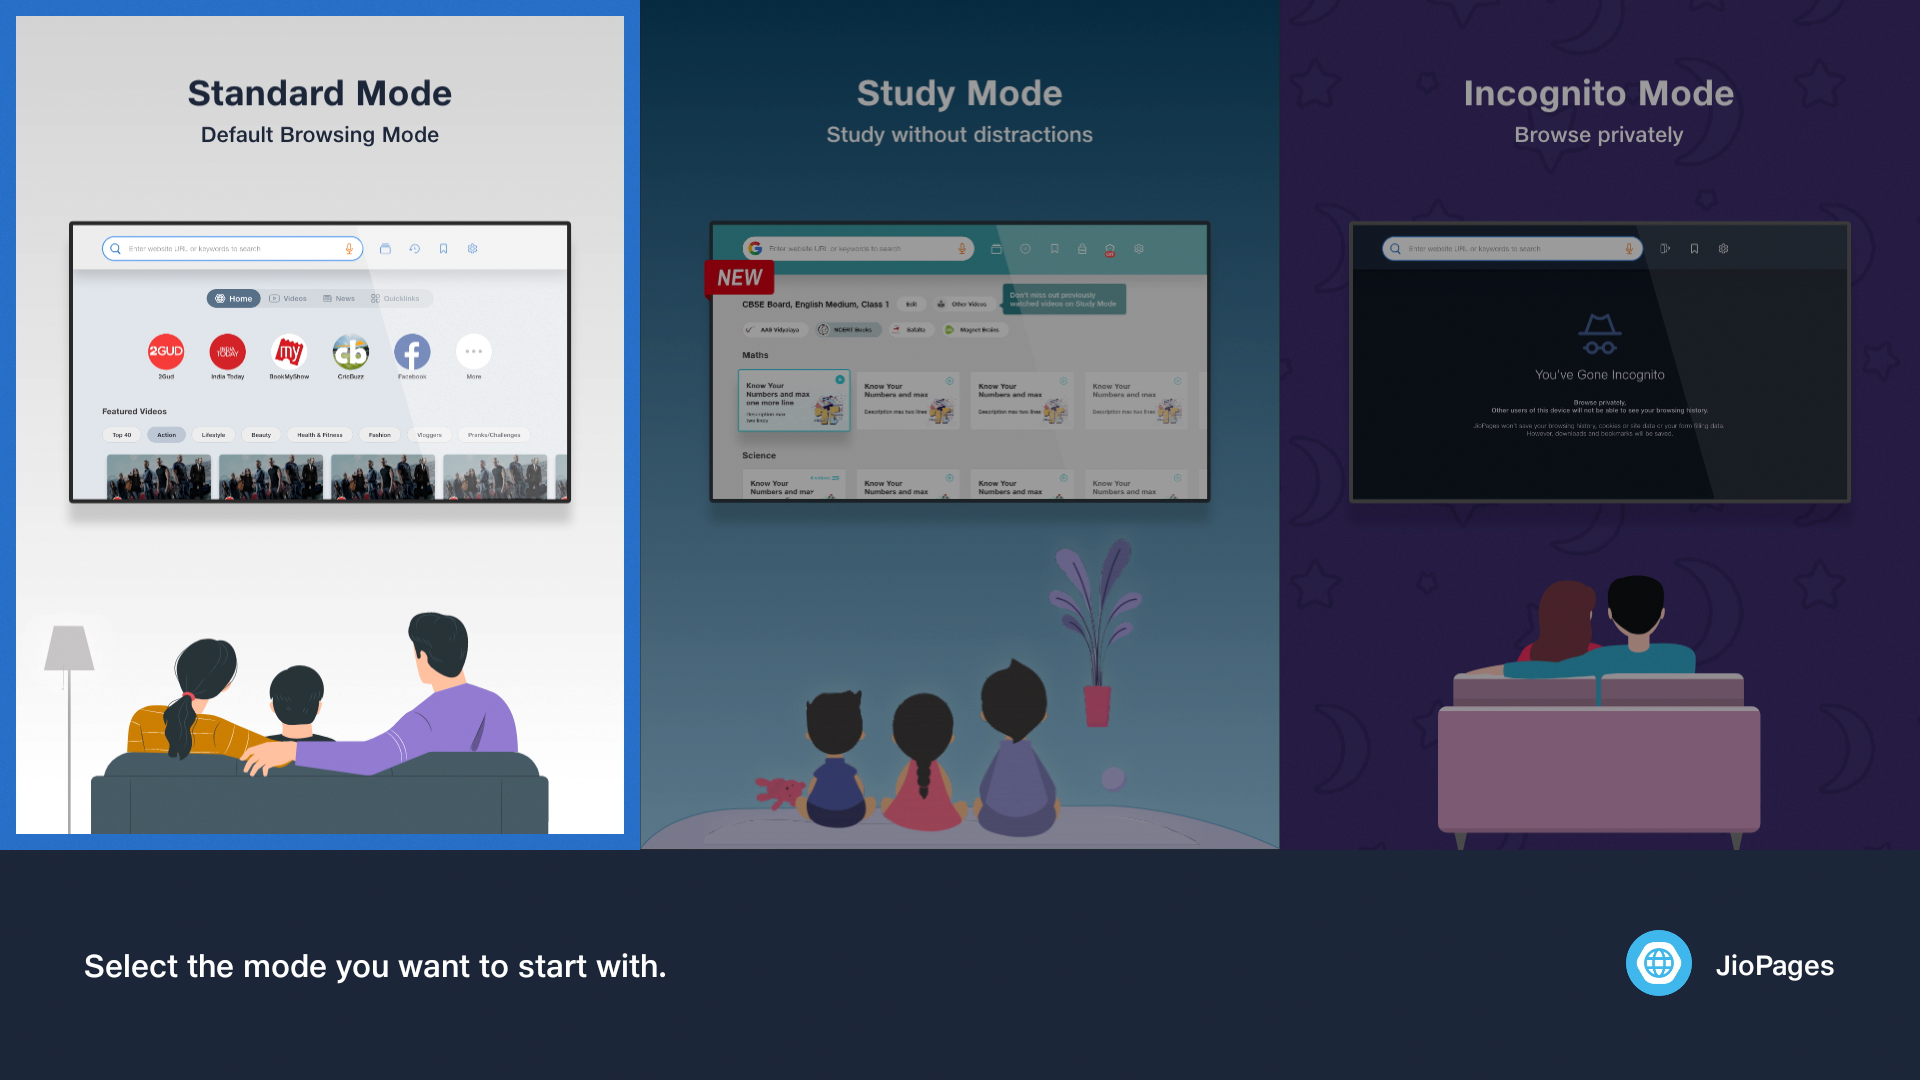Click the BookMyShow shortcut icon

point(289,351)
